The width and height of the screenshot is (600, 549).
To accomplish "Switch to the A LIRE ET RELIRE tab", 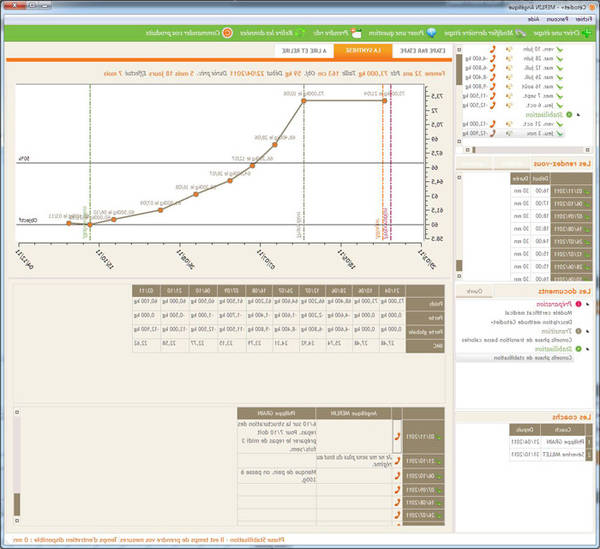I will (304, 51).
